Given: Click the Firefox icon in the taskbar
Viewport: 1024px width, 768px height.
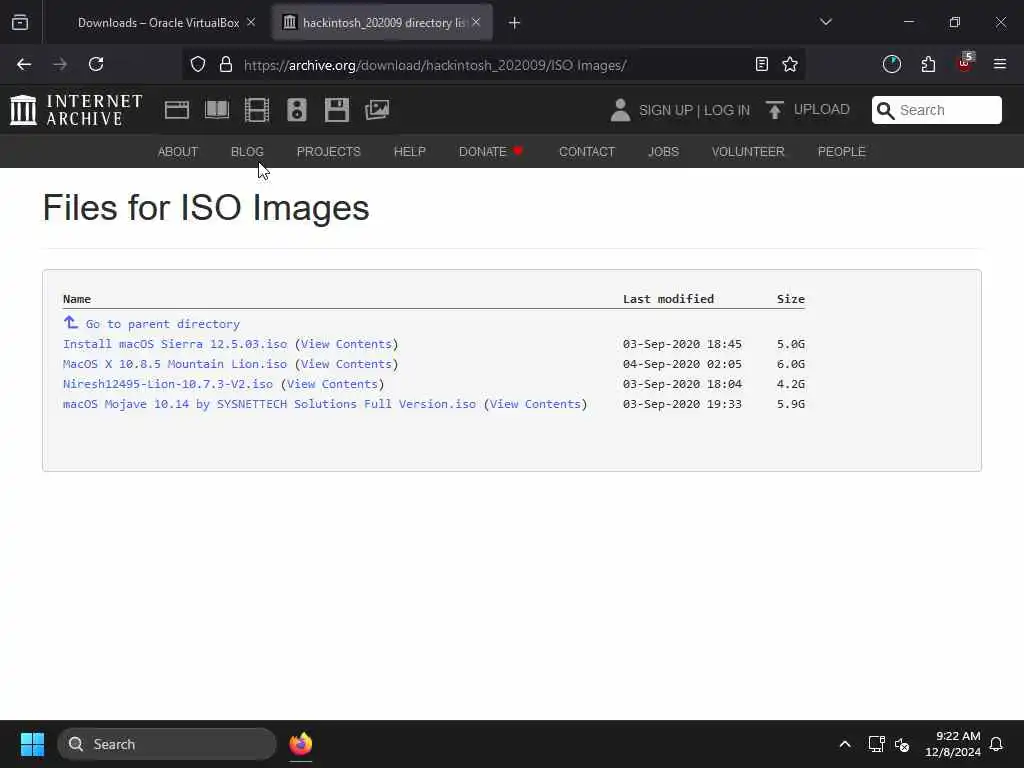Looking at the screenshot, I should coord(301,744).
